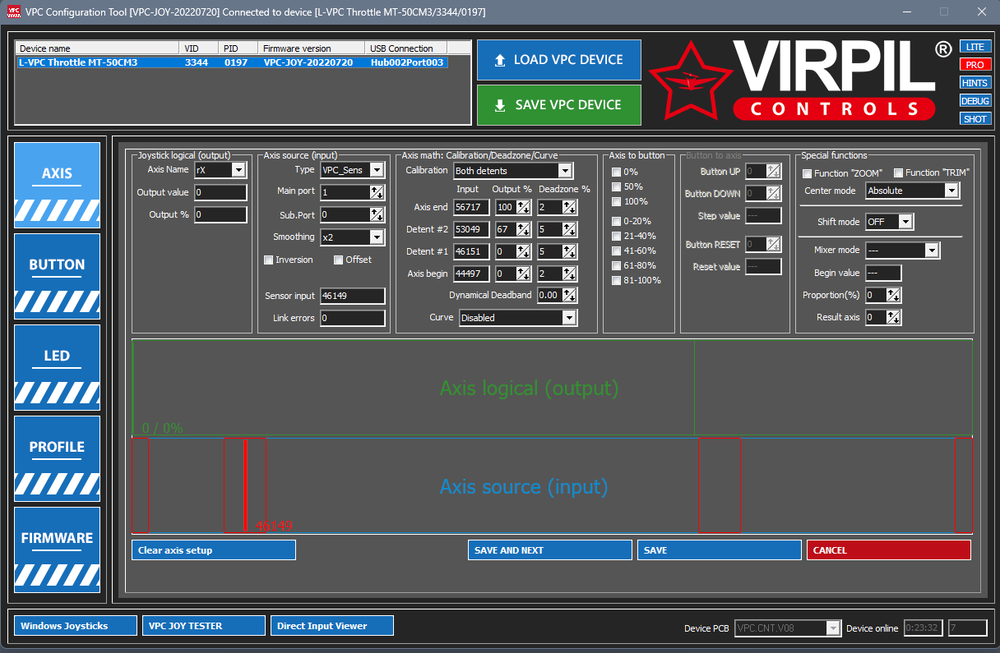Open Windows Joysticks panel

[75, 626]
